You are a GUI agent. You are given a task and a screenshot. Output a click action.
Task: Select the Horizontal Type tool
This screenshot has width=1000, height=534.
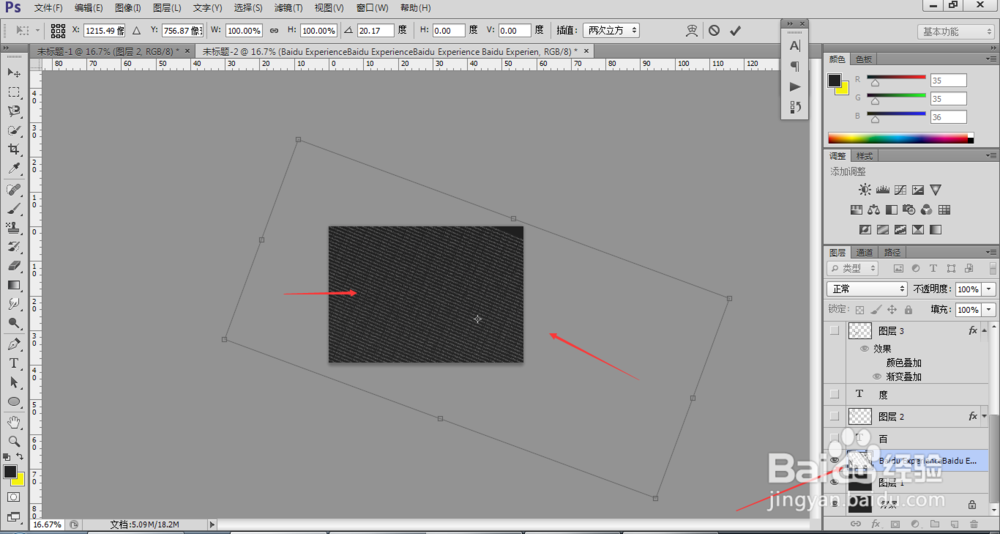click(x=14, y=364)
